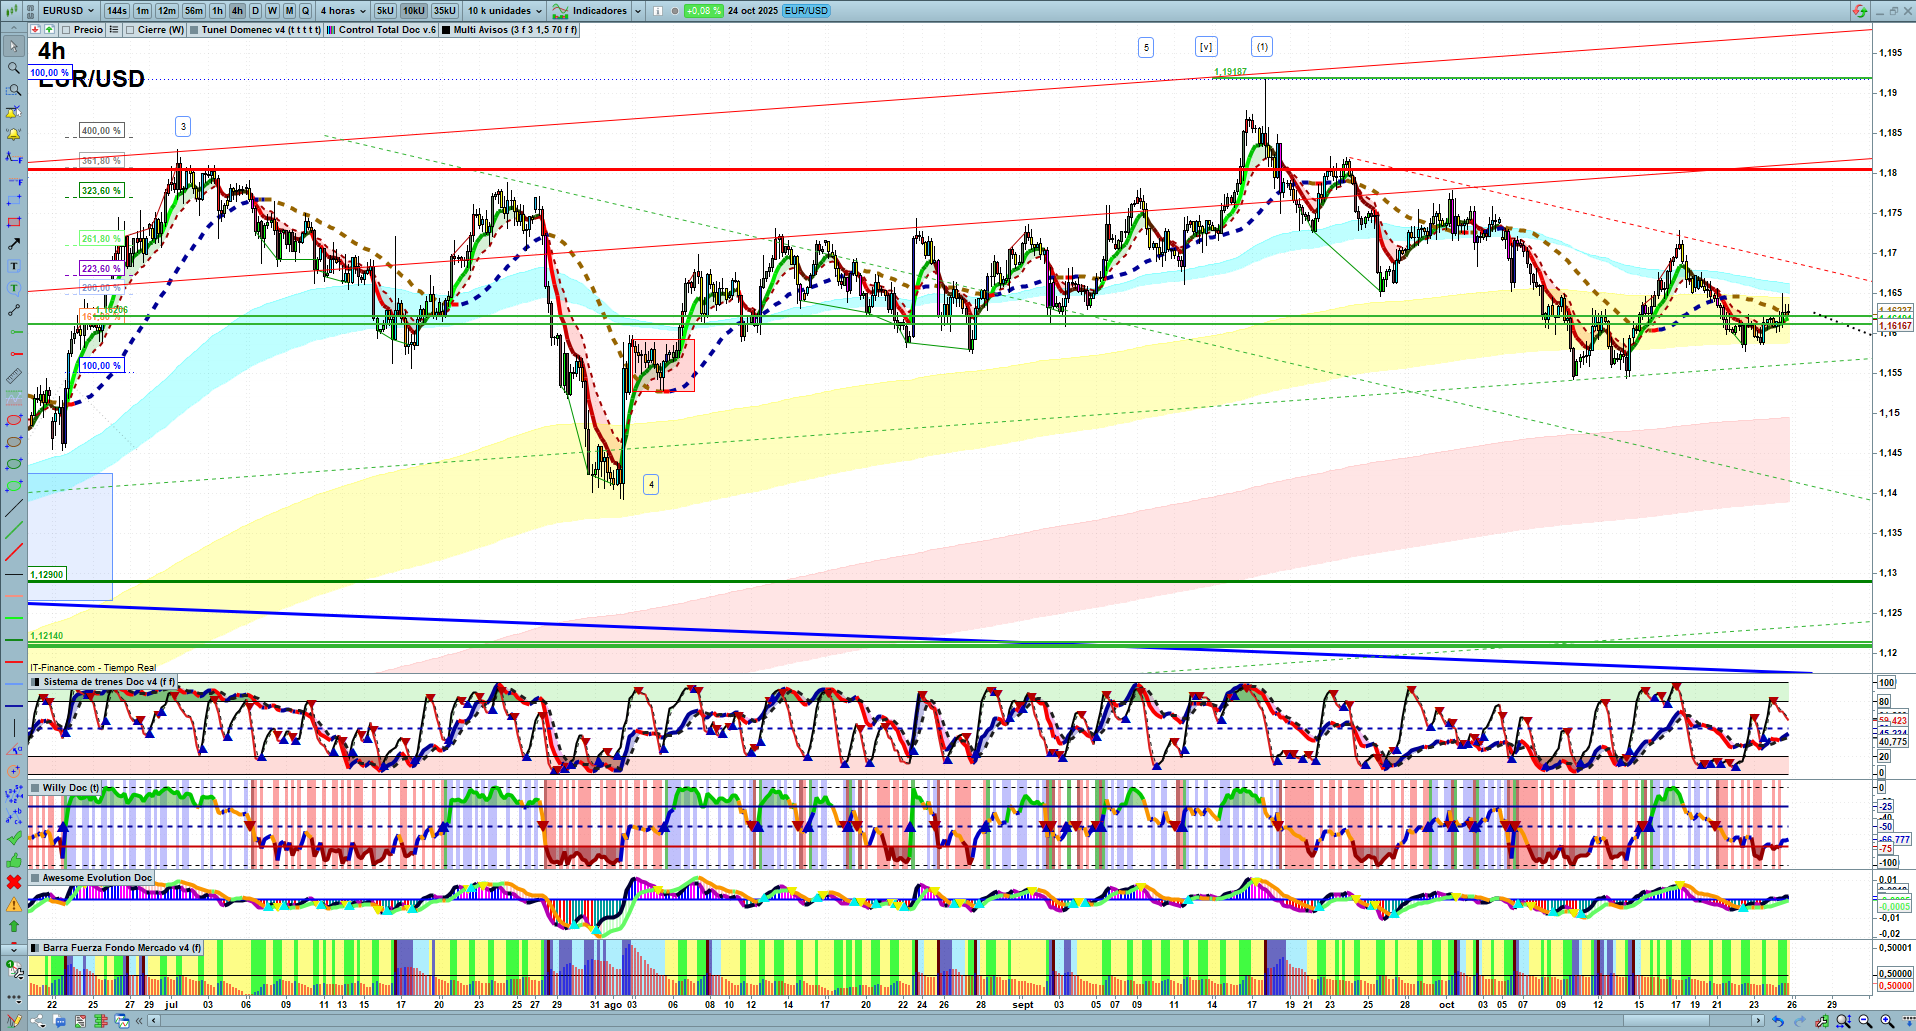This screenshot has width=1916, height=1031.
Task: Toggle Multi Avisos indicator box
Action: coord(446,30)
